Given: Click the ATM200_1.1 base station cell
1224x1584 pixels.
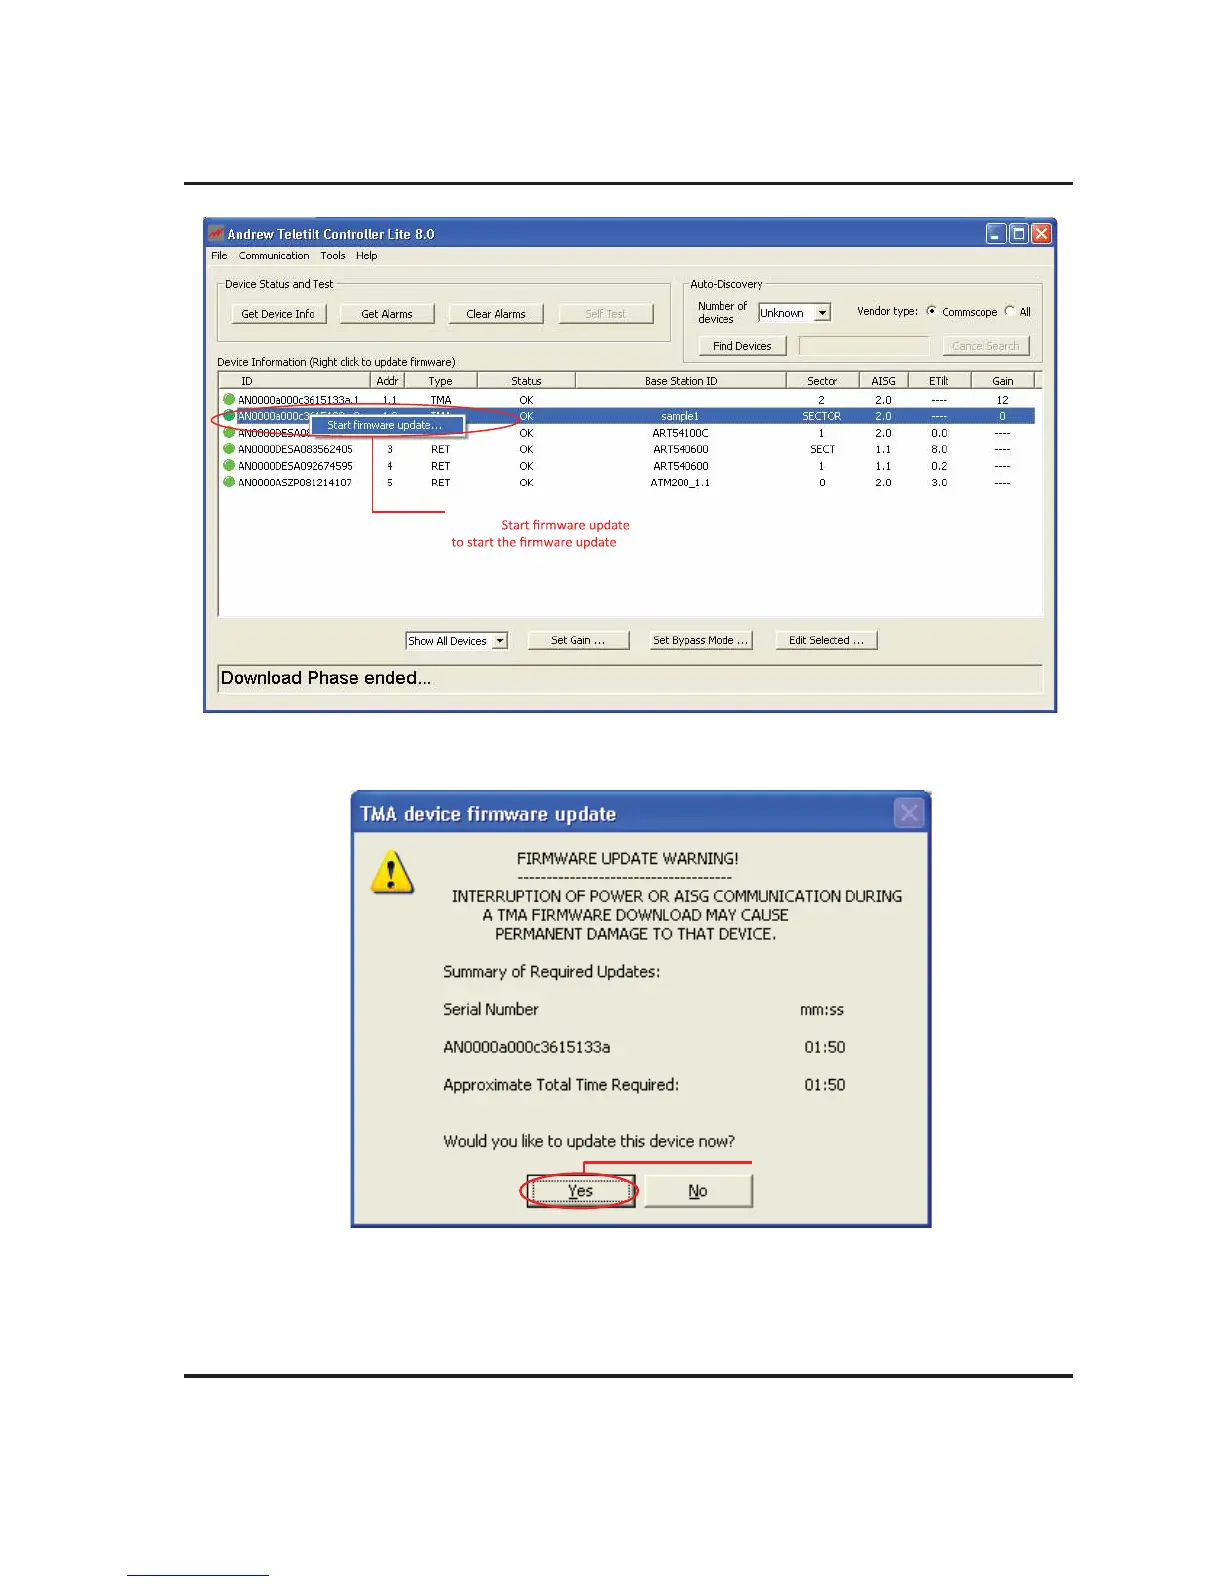Looking at the screenshot, I should click(x=680, y=482).
